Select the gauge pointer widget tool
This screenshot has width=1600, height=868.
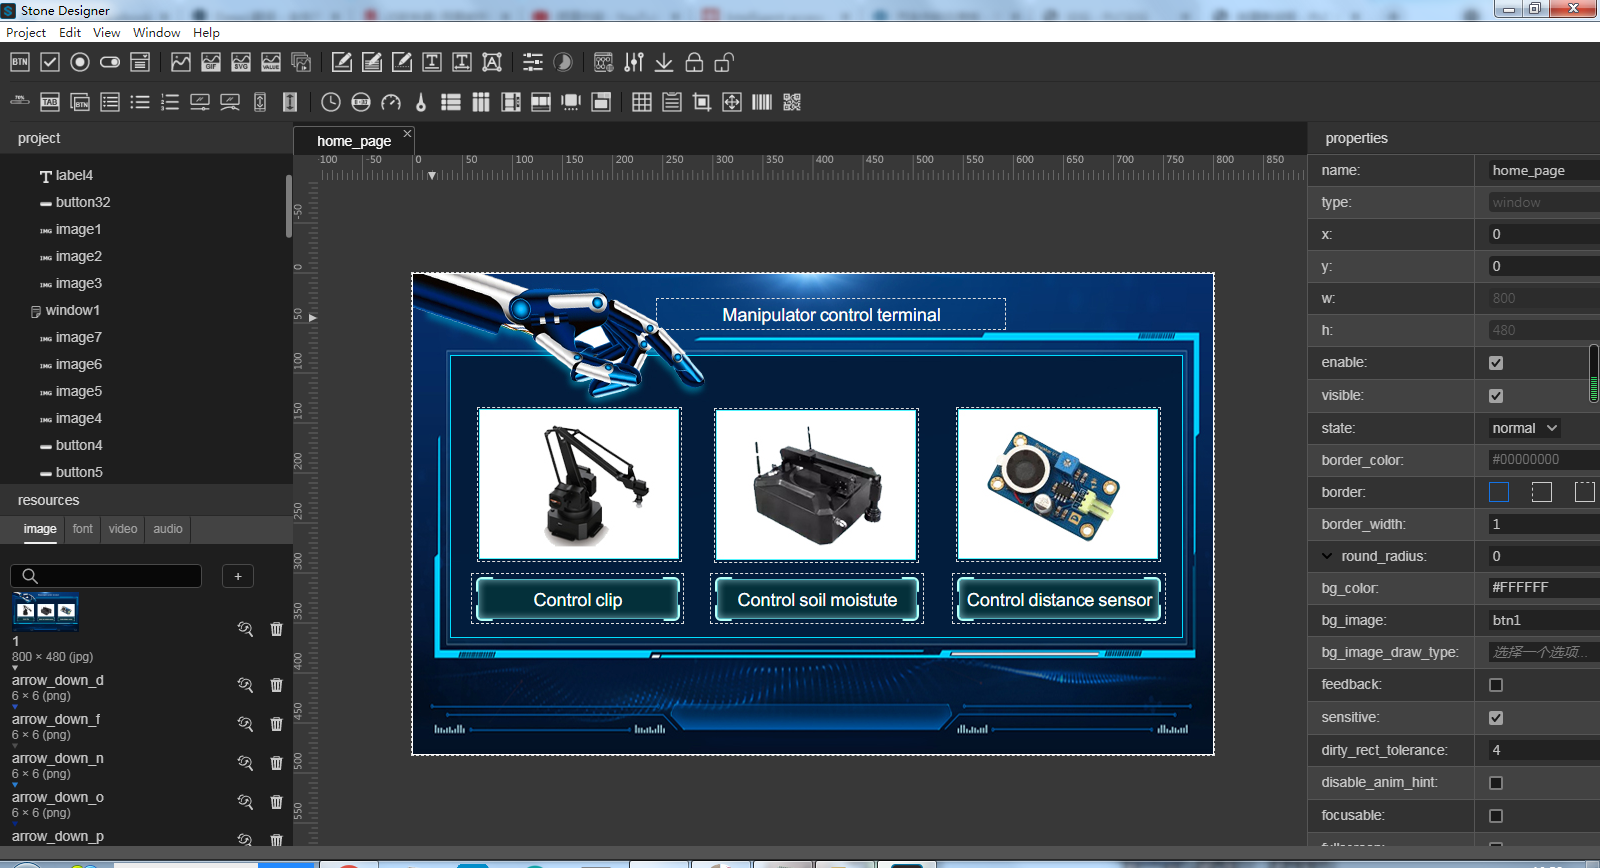421,102
